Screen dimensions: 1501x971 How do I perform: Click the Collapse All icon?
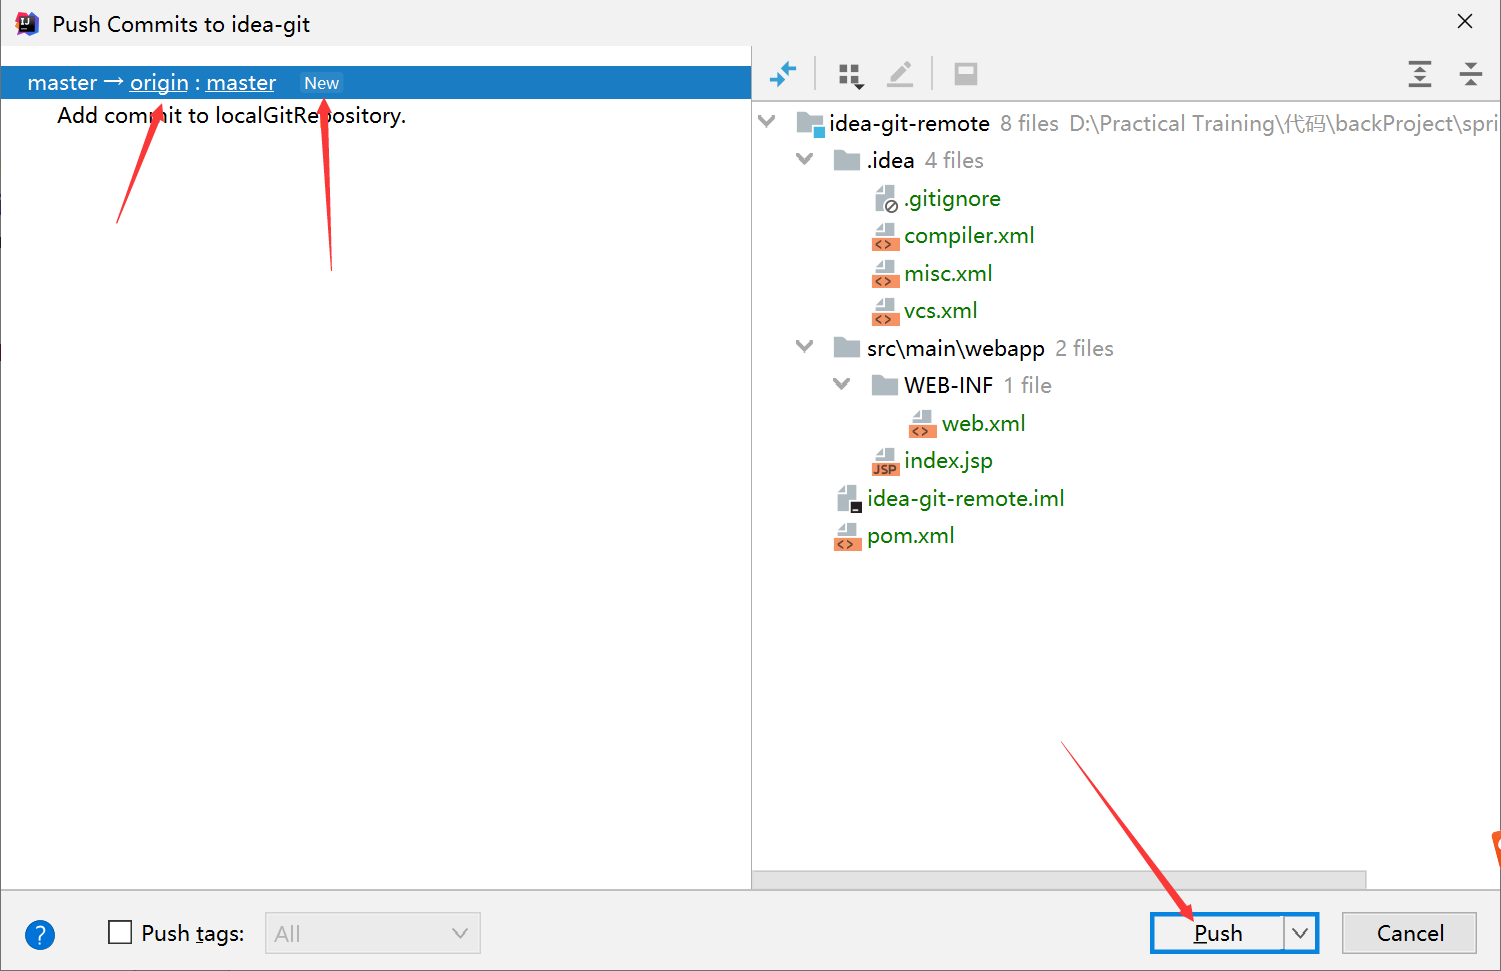(x=1470, y=74)
